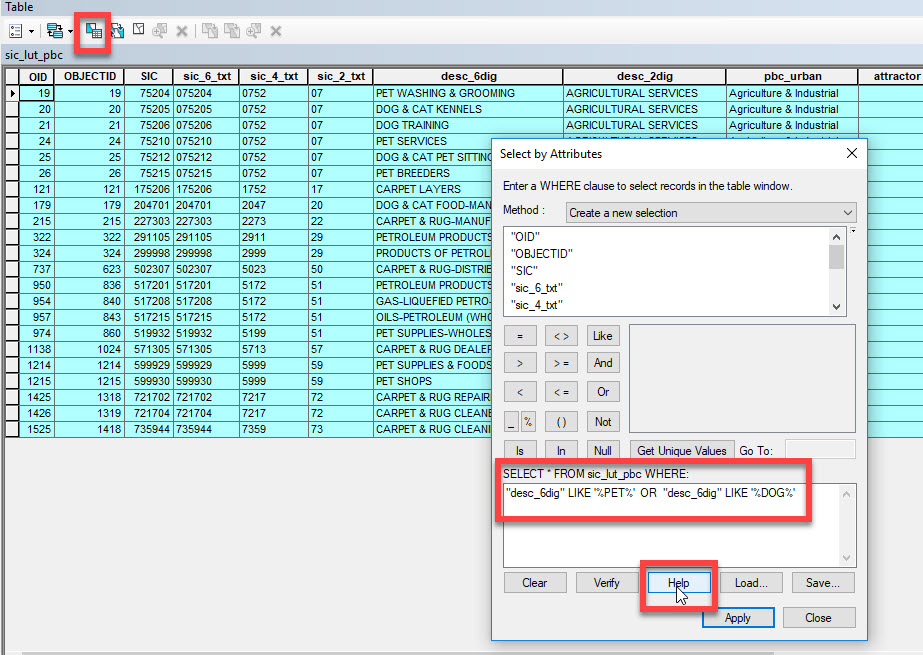Viewport: 923px width, 655px height.
Task: Click the Save... button
Action: pyautogui.click(x=823, y=583)
